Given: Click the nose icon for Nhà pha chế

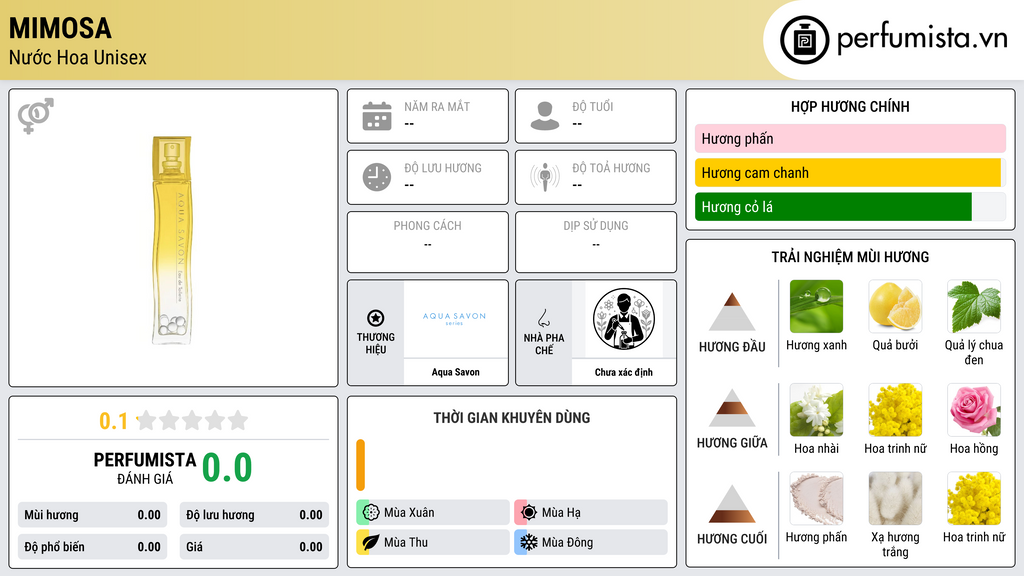Looking at the screenshot, I should click(543, 318).
